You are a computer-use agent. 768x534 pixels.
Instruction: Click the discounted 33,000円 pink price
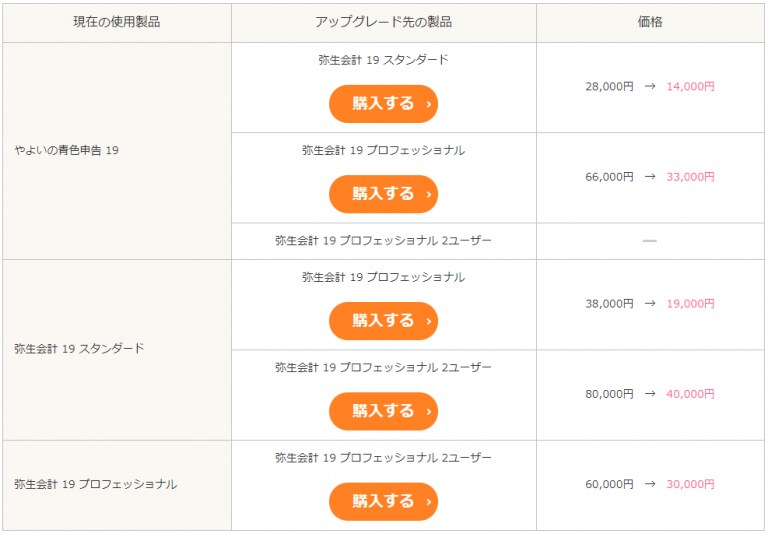click(690, 177)
